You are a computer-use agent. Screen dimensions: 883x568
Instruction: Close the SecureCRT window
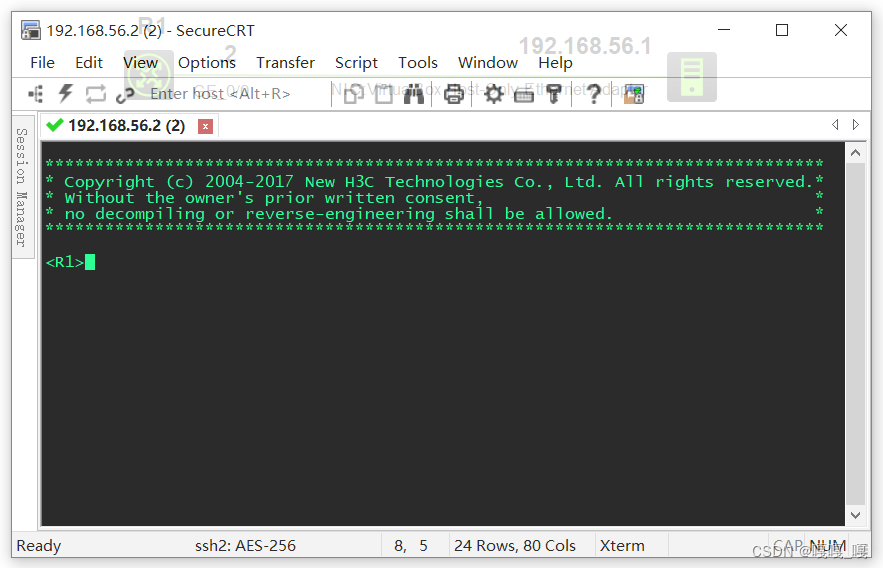(x=841, y=30)
